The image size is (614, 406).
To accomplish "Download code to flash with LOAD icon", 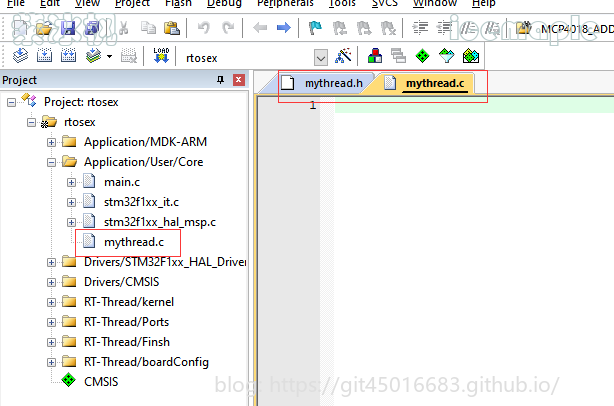I will [161, 56].
